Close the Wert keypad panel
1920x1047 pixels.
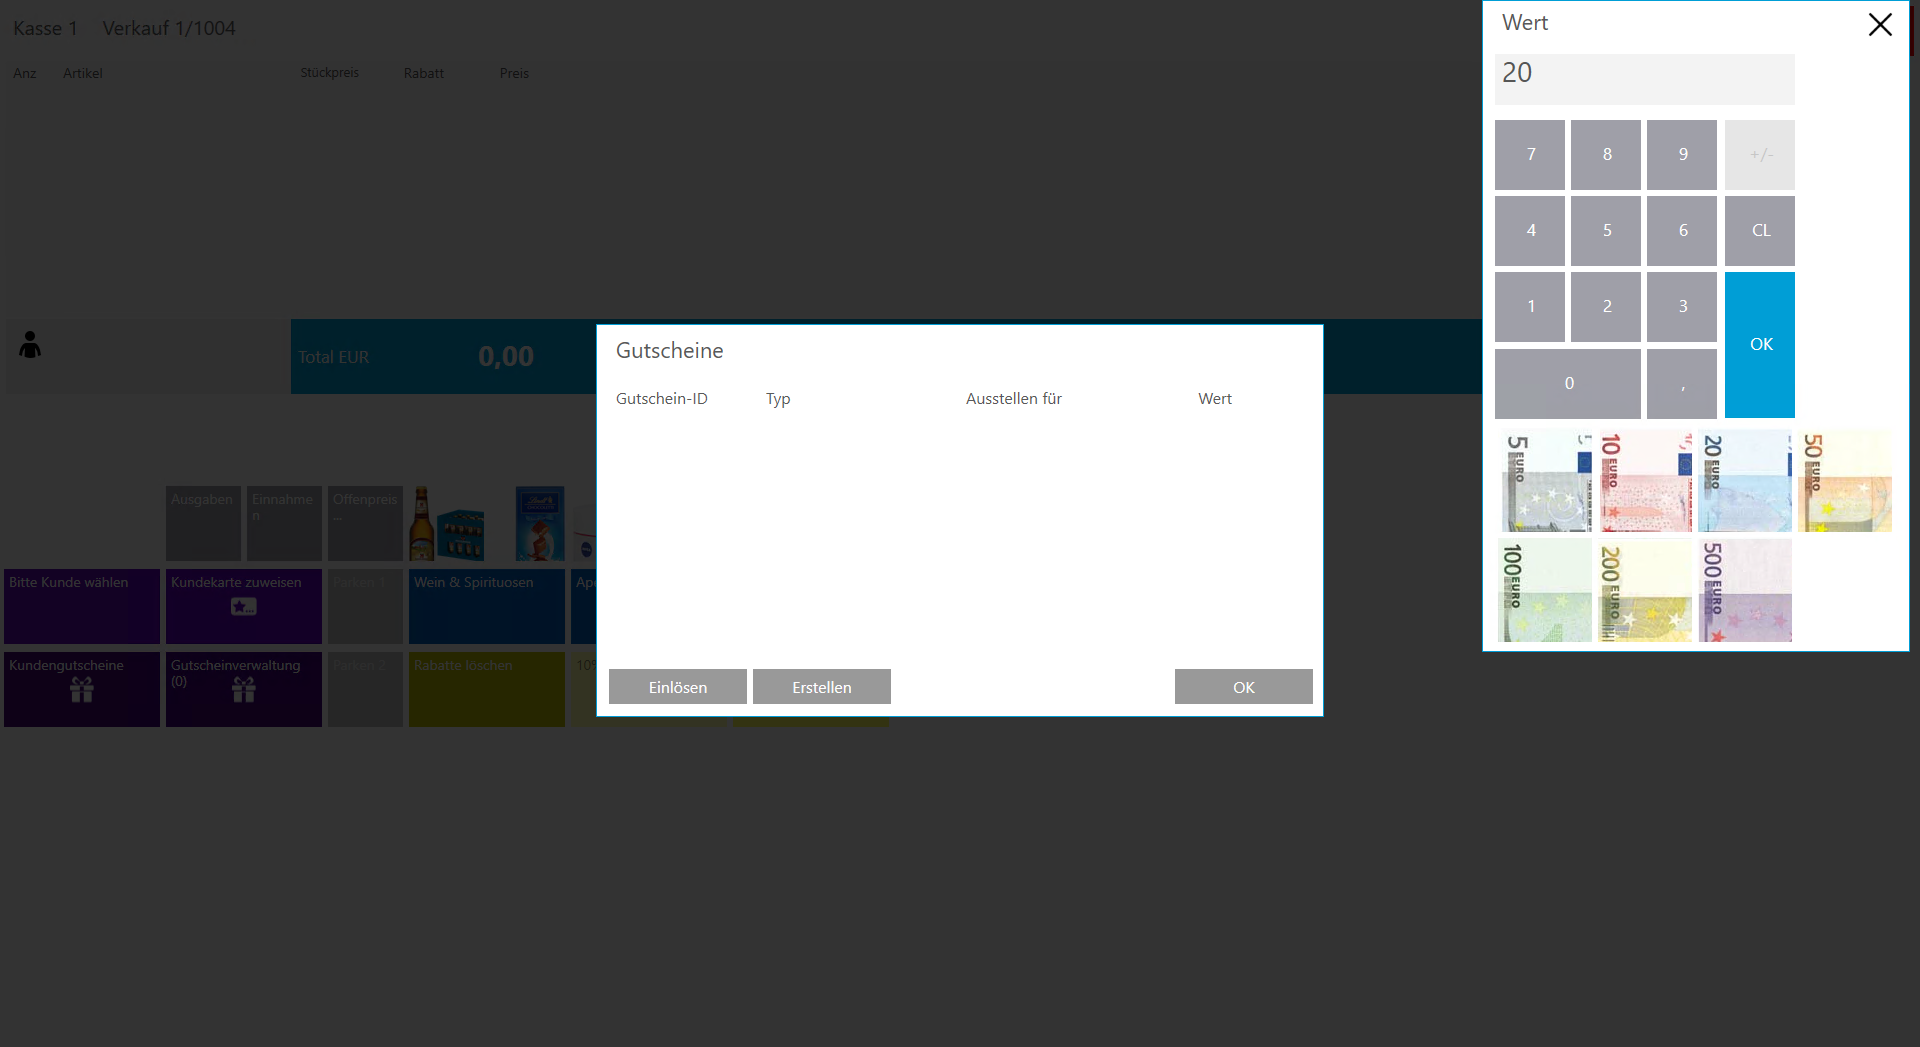coord(1880,25)
